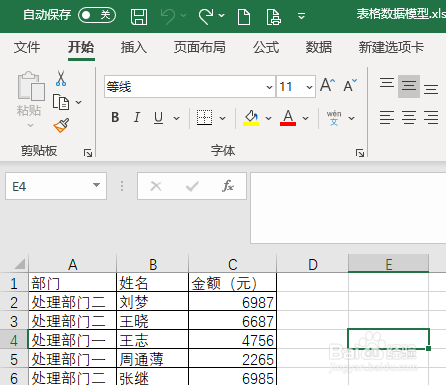This screenshot has width=446, height=385.
Task: Toggle Underline formatting
Action: tap(159, 118)
